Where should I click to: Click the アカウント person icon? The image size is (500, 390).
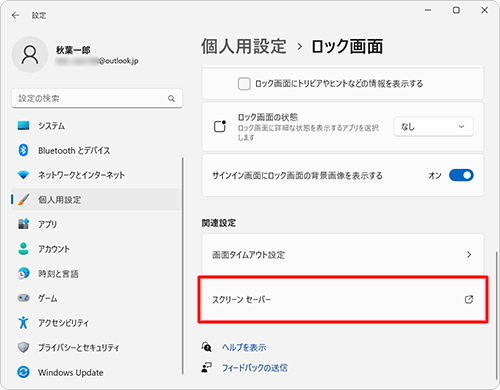click(x=23, y=248)
